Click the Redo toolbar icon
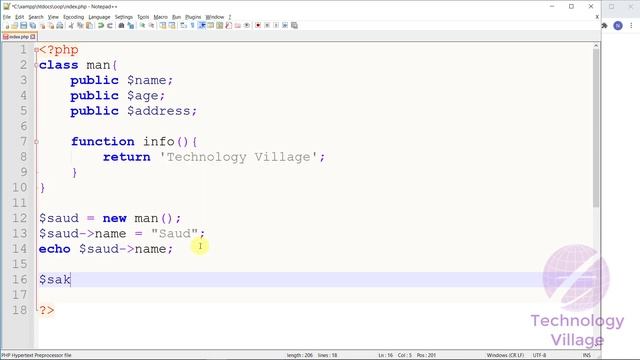Viewport: 640px width, 360px height. 110,26
